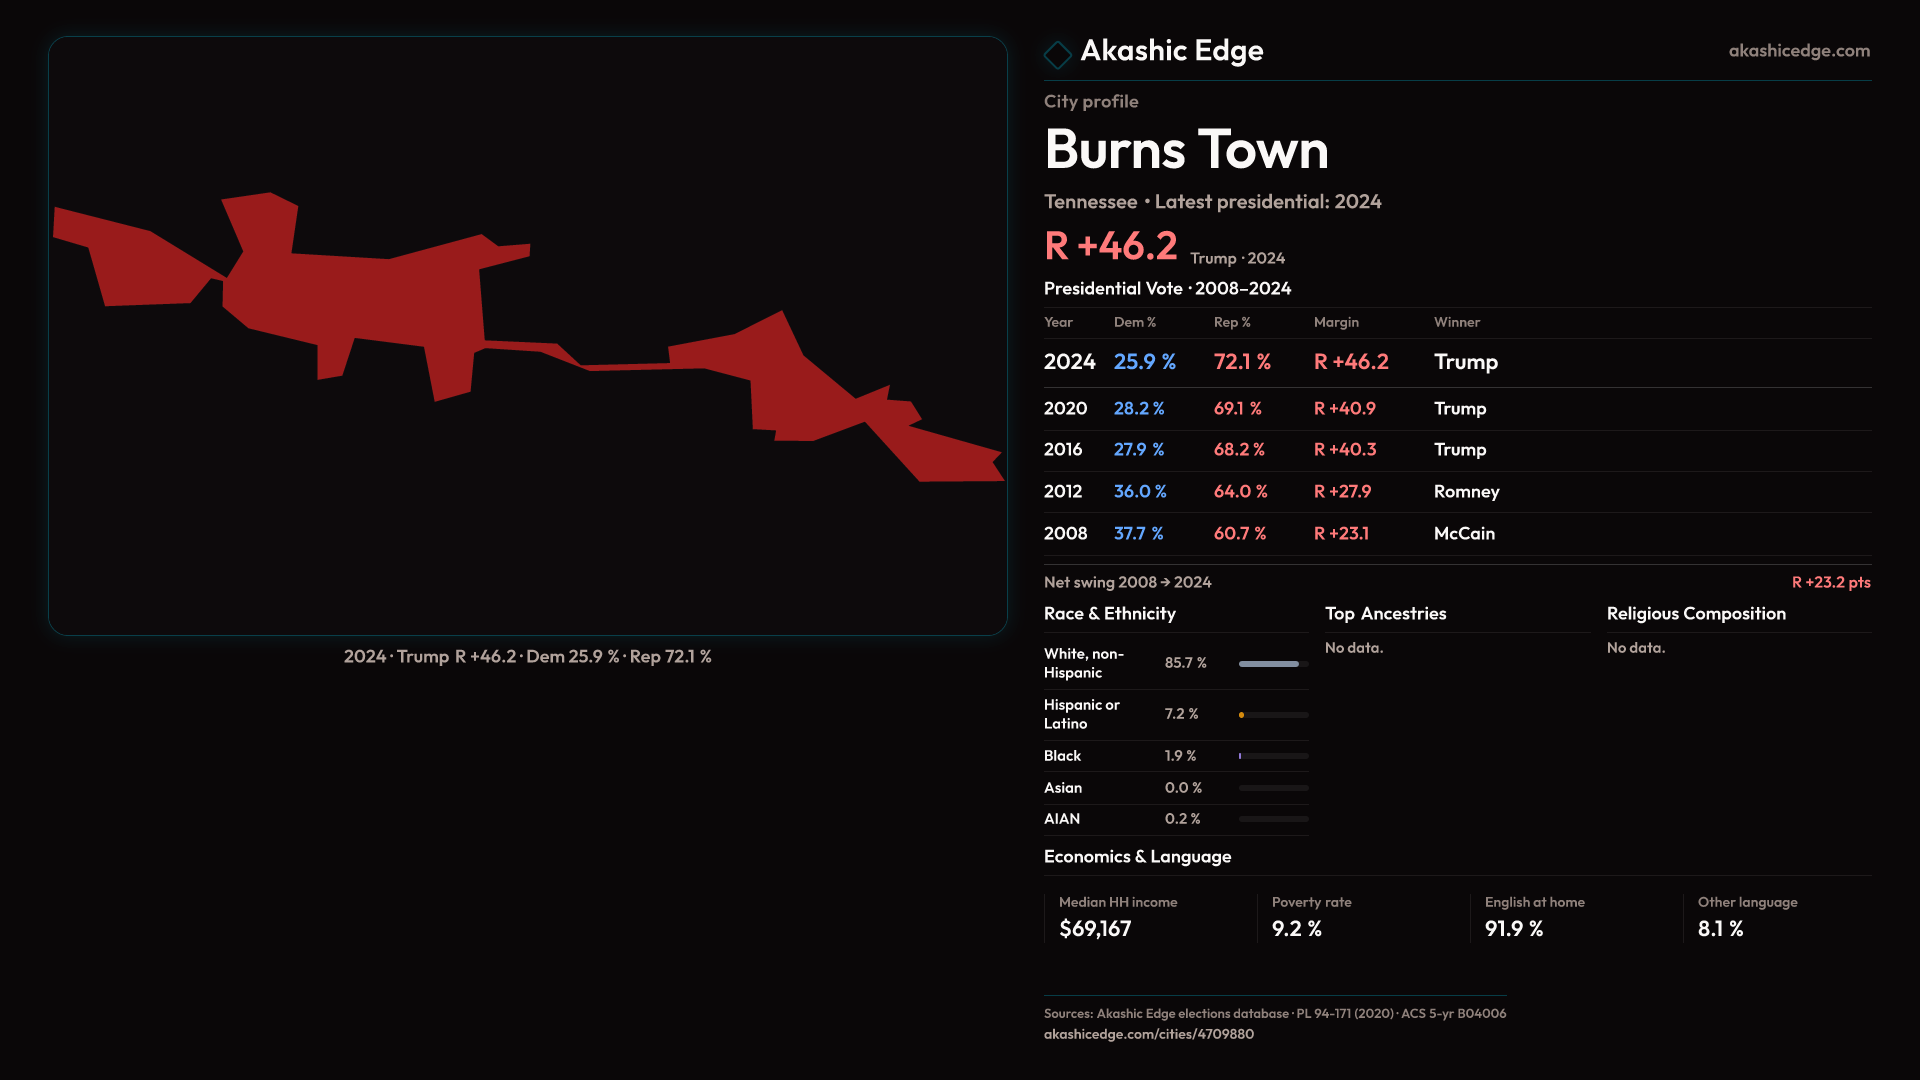Click the R +23.2 pts net swing value
This screenshot has width=1920, height=1080.
(1830, 582)
